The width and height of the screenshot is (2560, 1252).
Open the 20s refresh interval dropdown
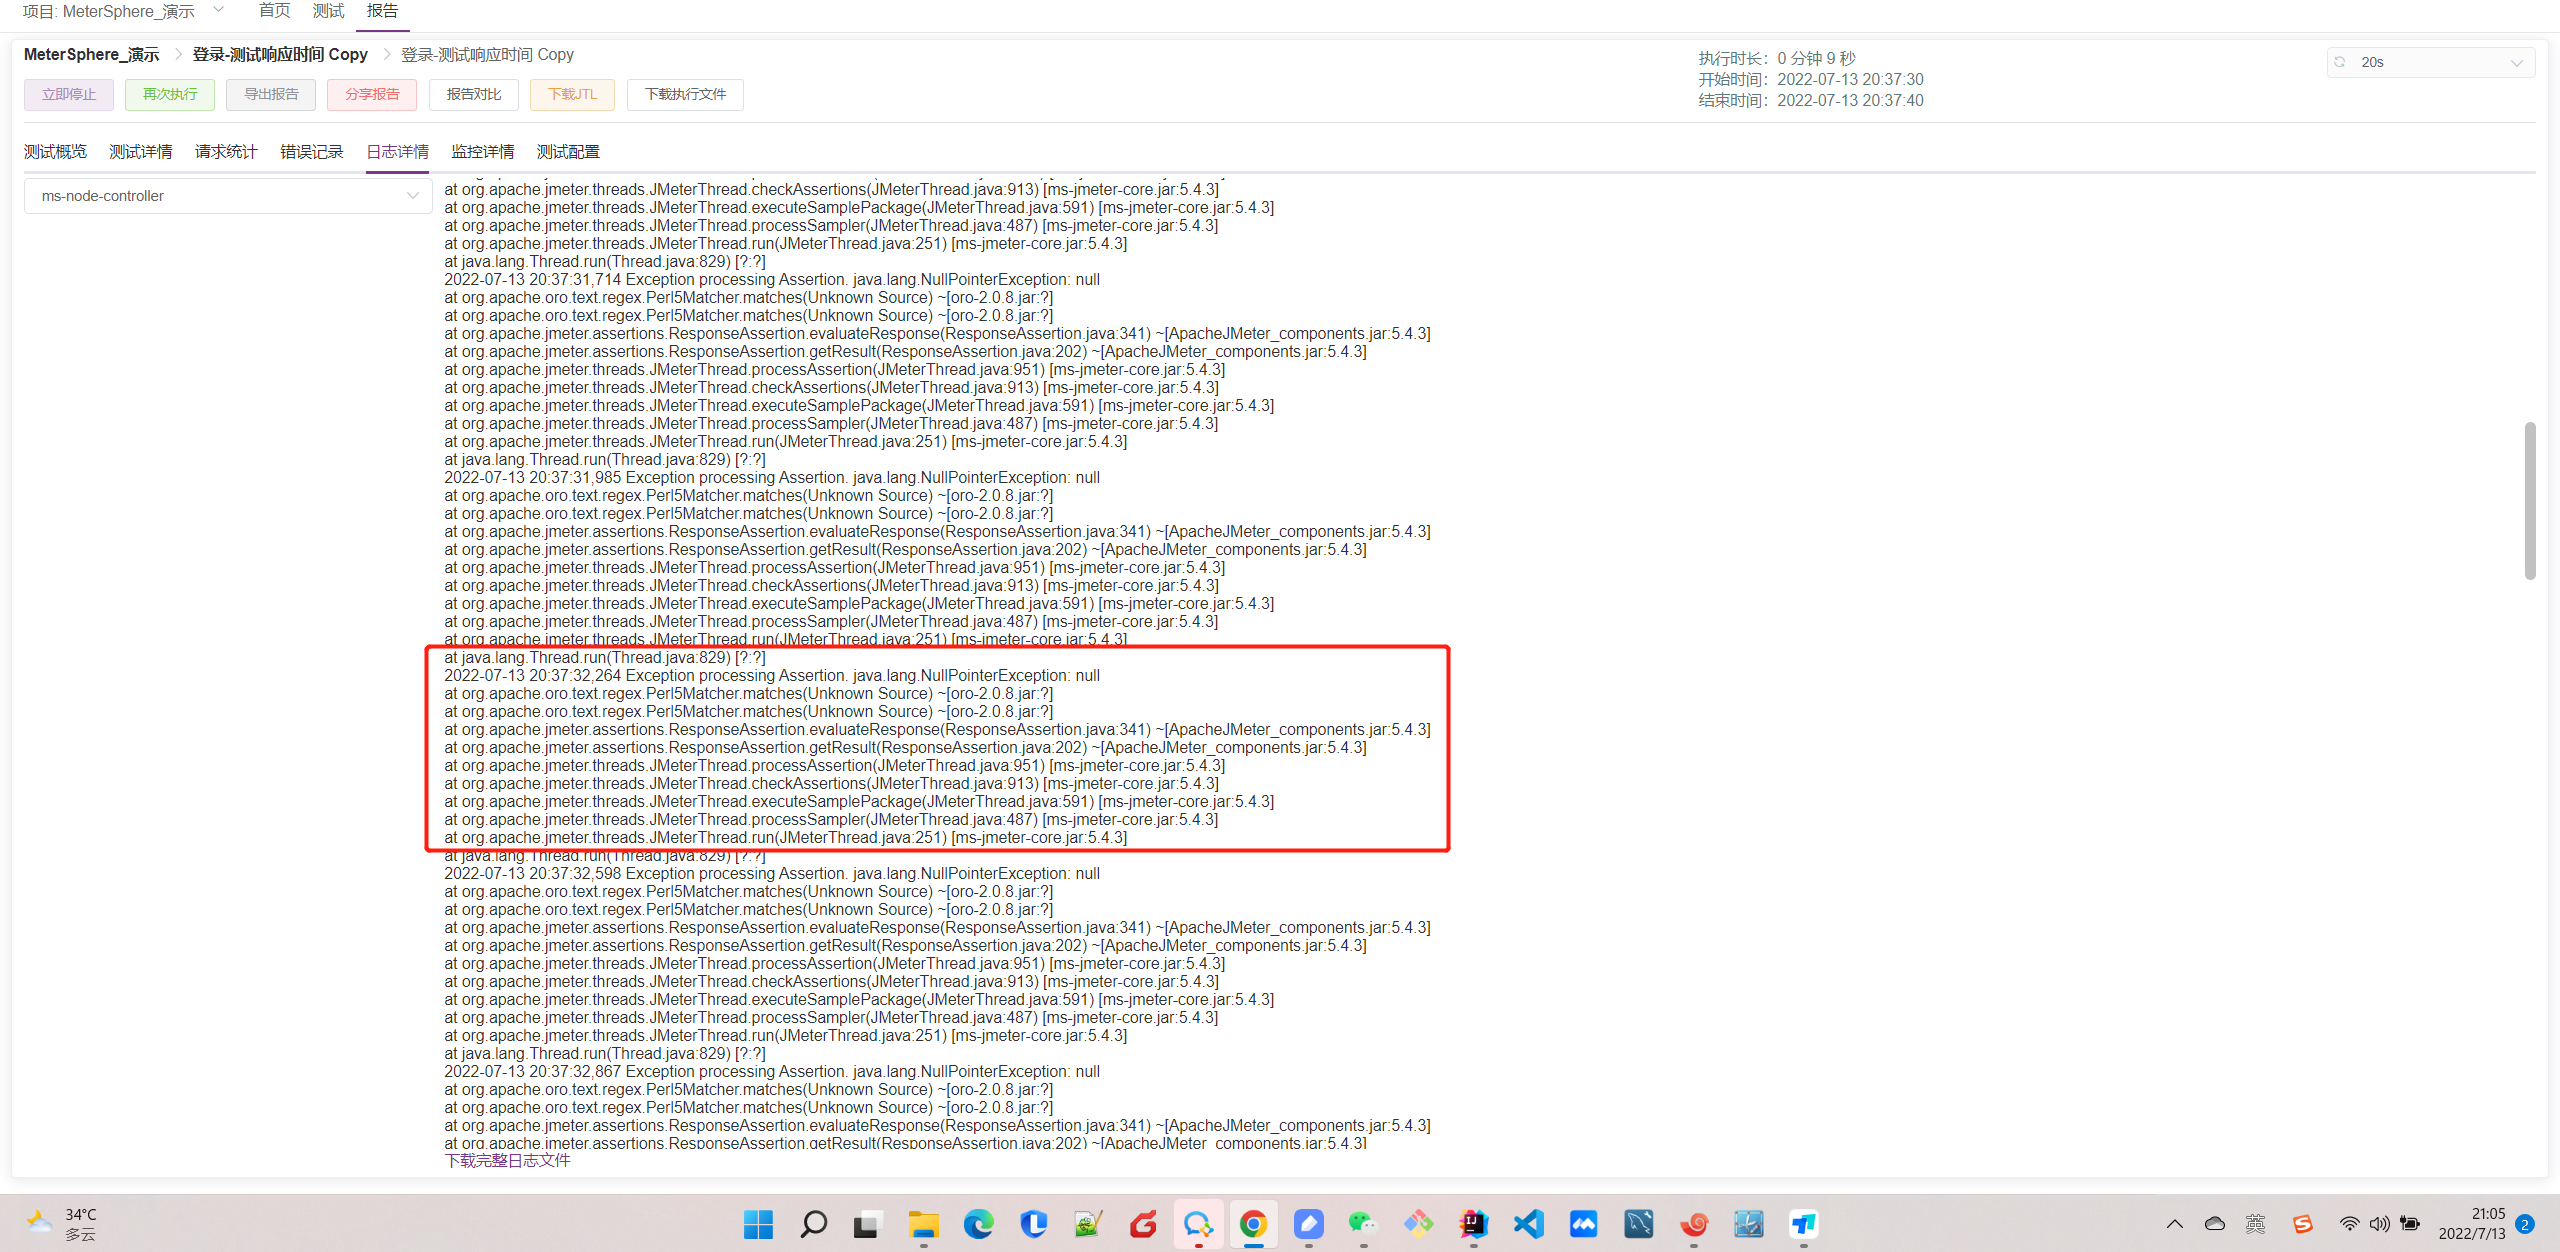[2430, 62]
